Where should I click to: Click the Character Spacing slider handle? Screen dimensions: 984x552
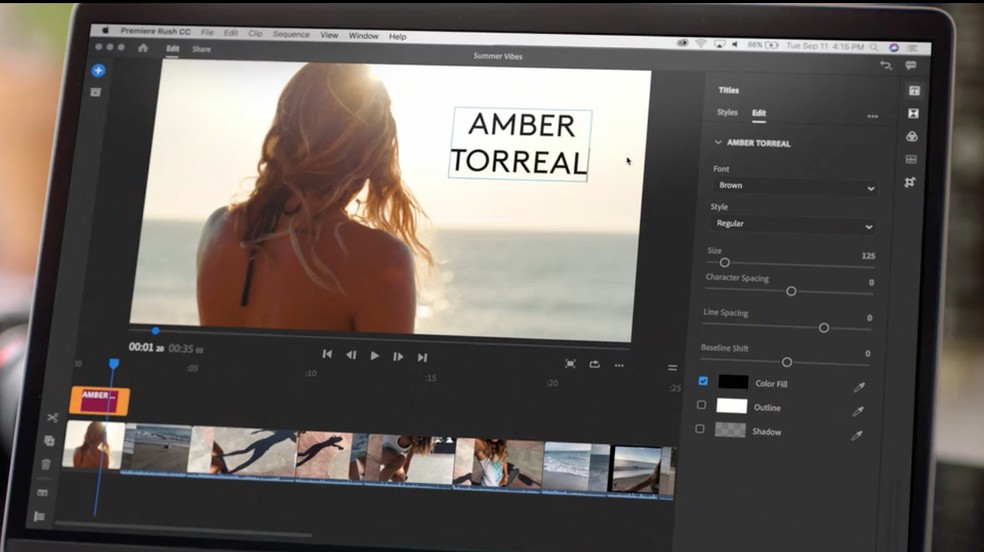(x=791, y=291)
